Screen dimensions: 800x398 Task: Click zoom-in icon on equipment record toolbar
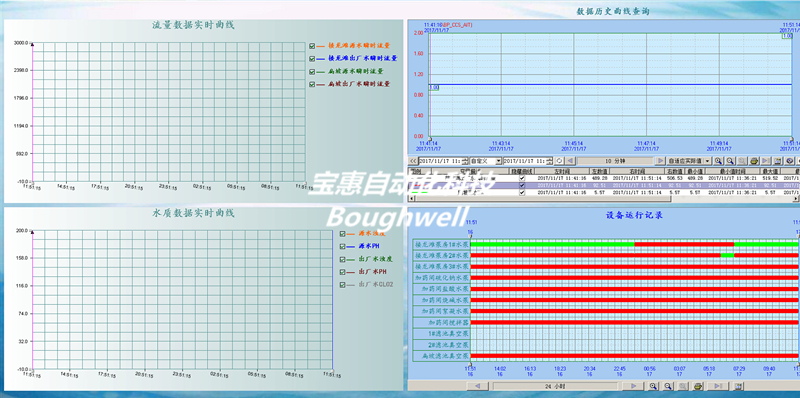click(653, 386)
